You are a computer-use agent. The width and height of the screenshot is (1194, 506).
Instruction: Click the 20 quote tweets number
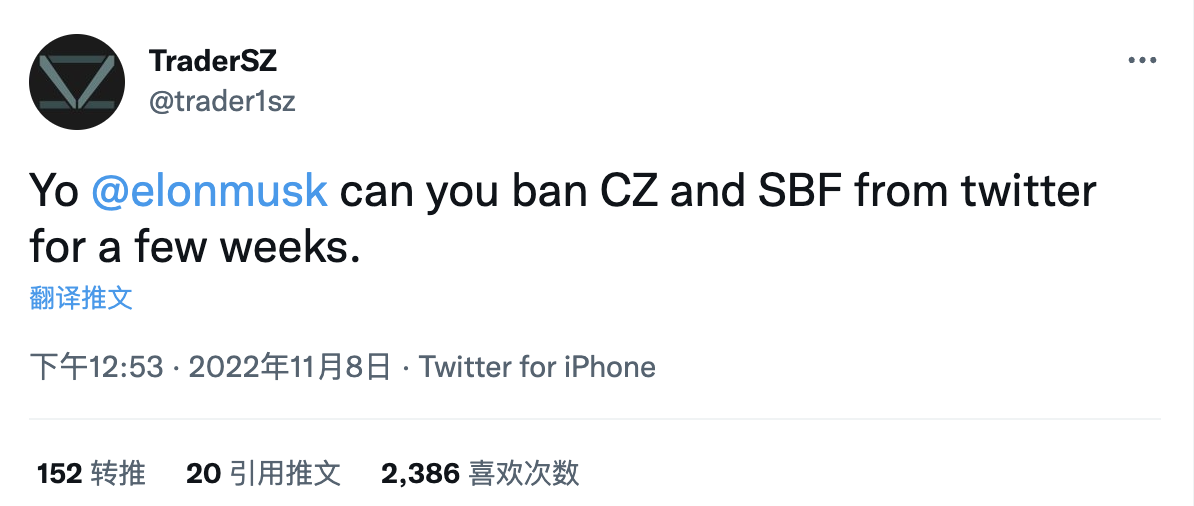click(x=202, y=473)
